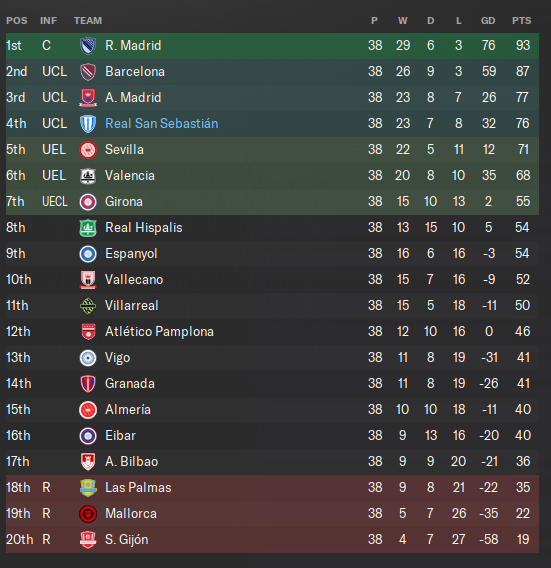Image resolution: width=551 pixels, height=568 pixels.
Task: Click the Villarreal yellow badge icon
Action: click(88, 306)
